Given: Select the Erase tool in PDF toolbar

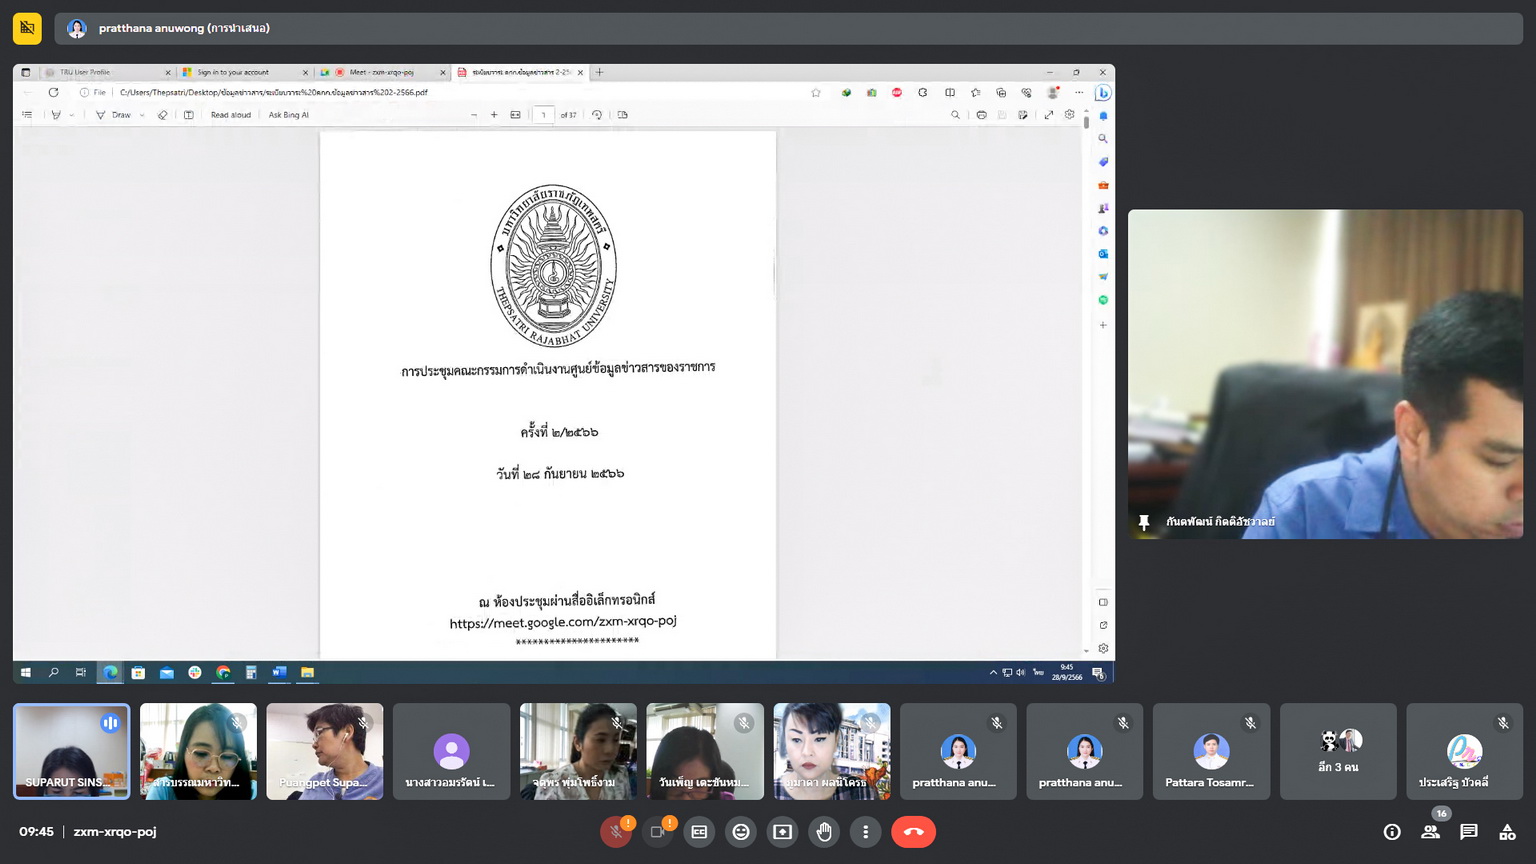Looking at the screenshot, I should pos(163,115).
